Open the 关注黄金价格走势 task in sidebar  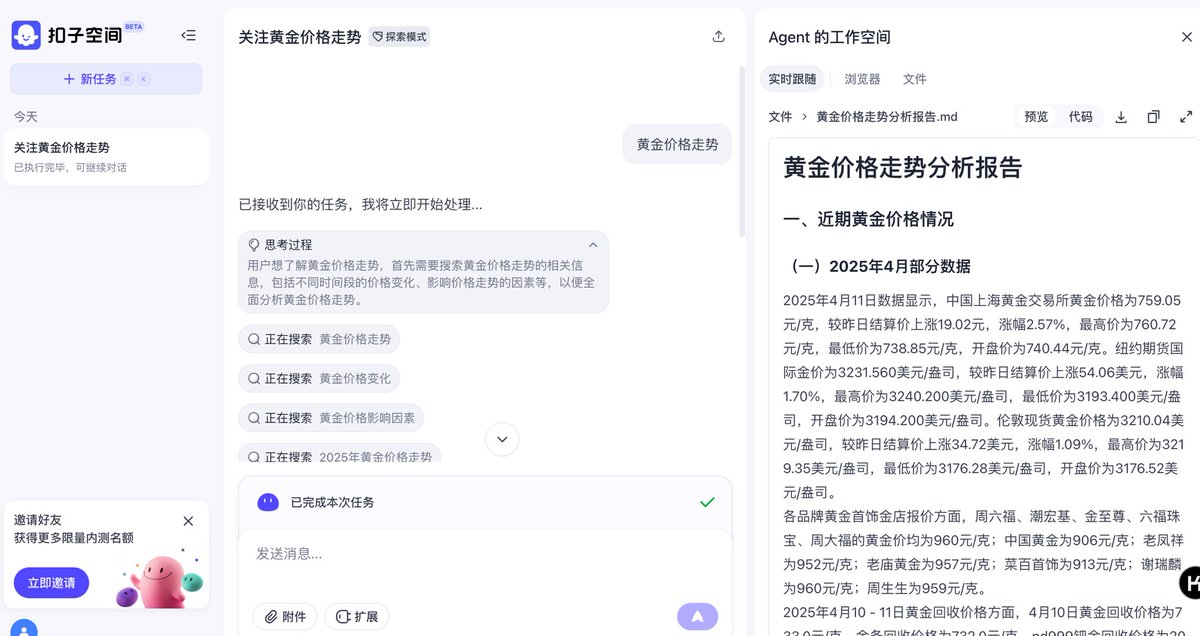pyautogui.click(x=106, y=157)
